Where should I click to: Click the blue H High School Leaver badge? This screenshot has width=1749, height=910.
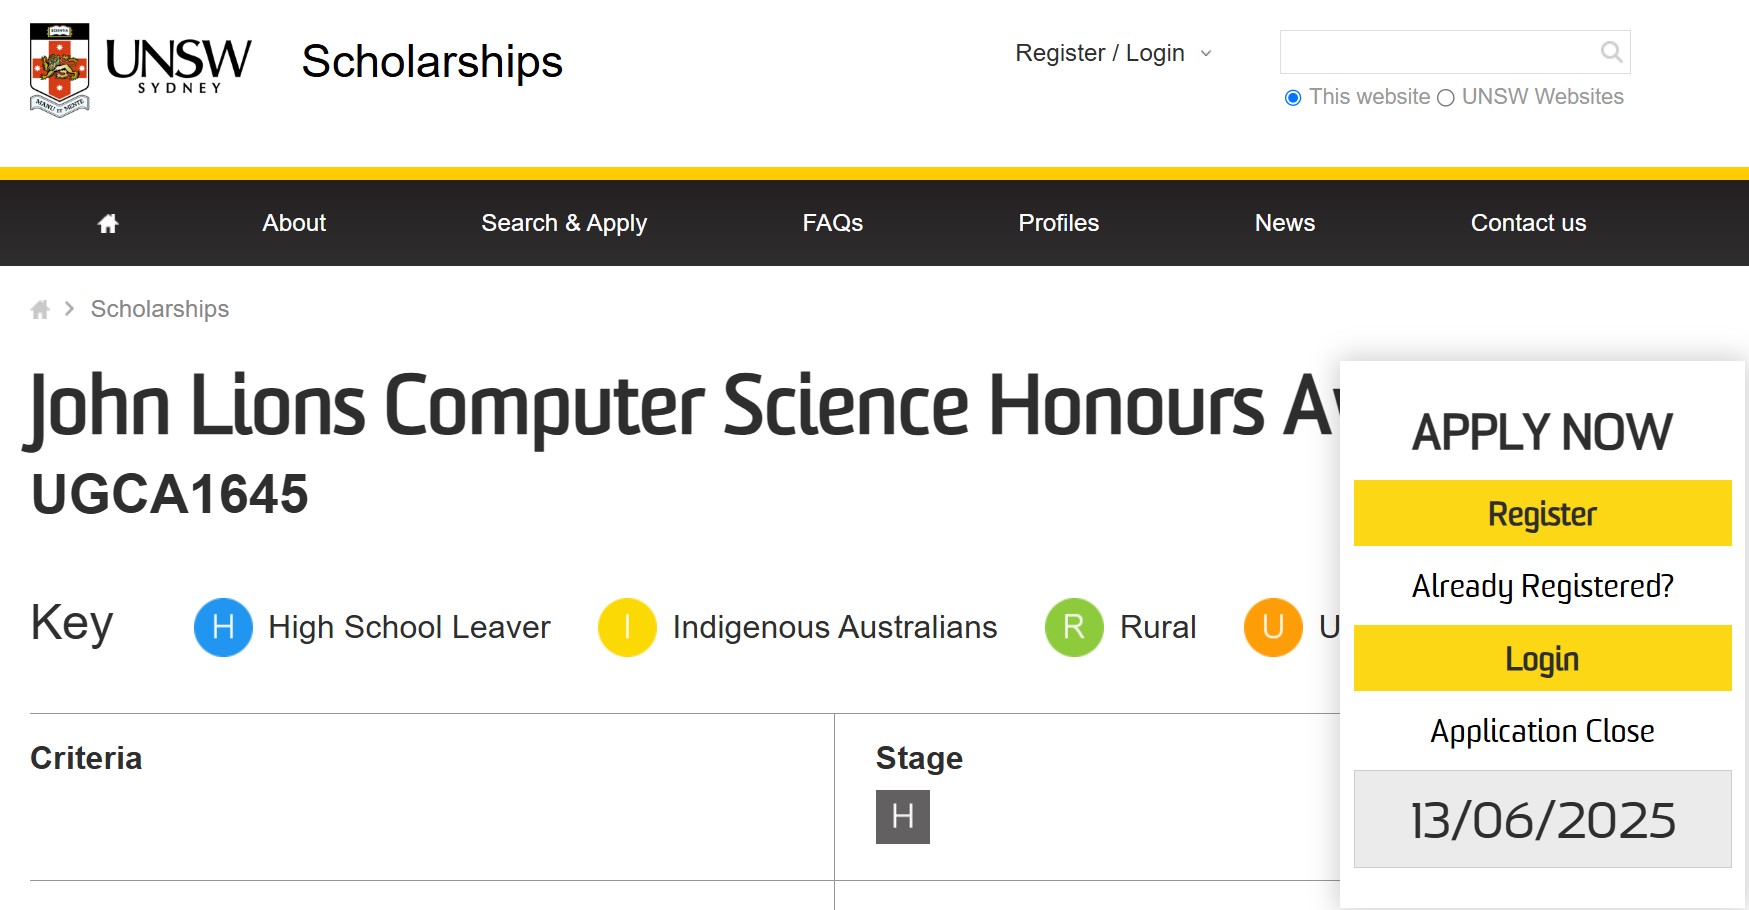[x=223, y=627]
